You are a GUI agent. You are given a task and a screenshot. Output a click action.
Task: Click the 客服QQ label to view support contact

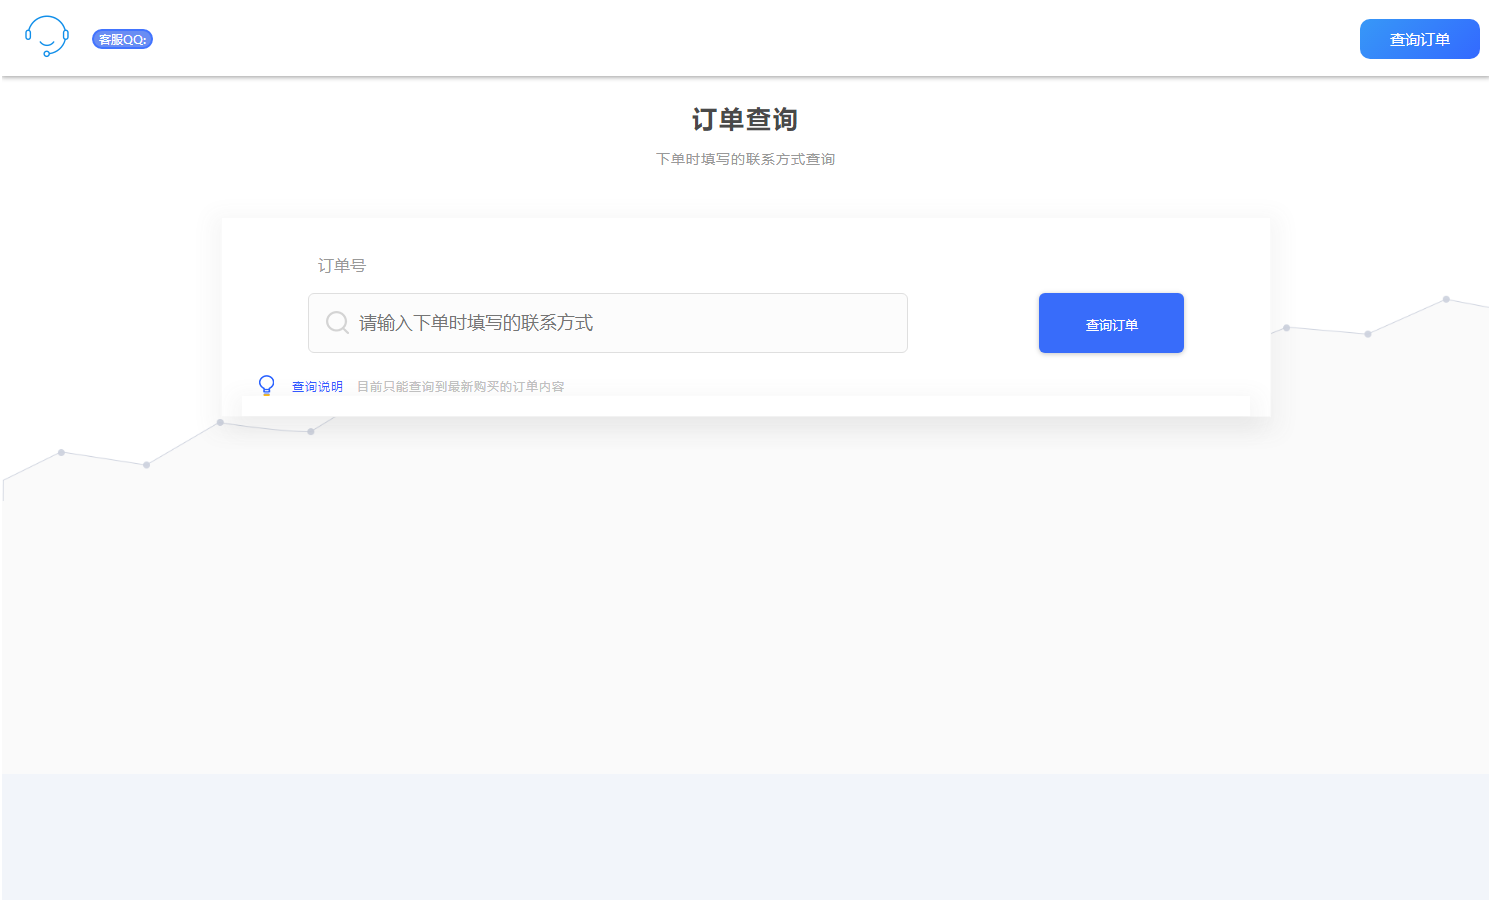click(122, 39)
